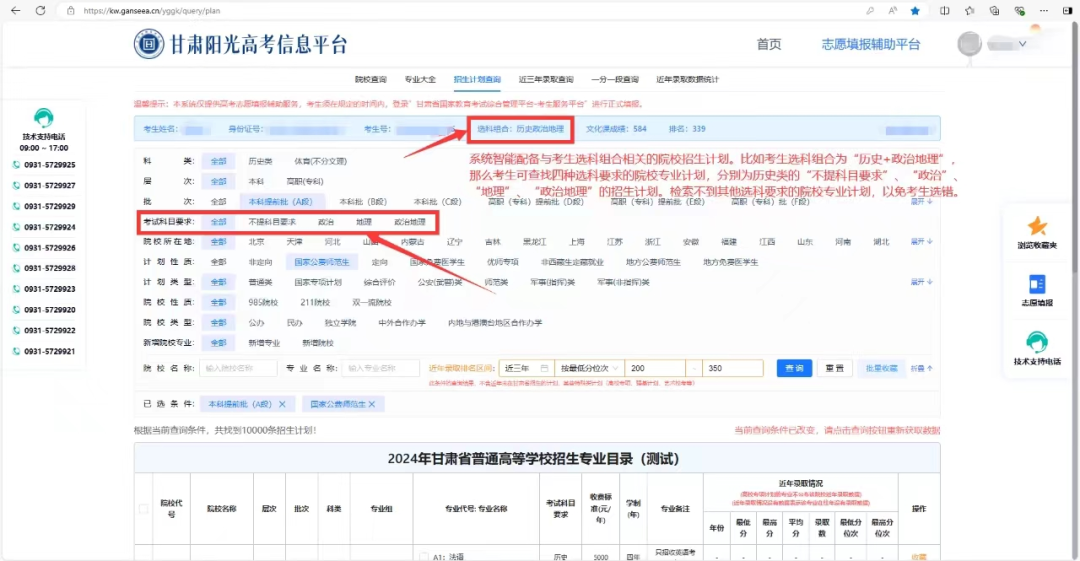Click the 院校名称 input field

coord(238,368)
